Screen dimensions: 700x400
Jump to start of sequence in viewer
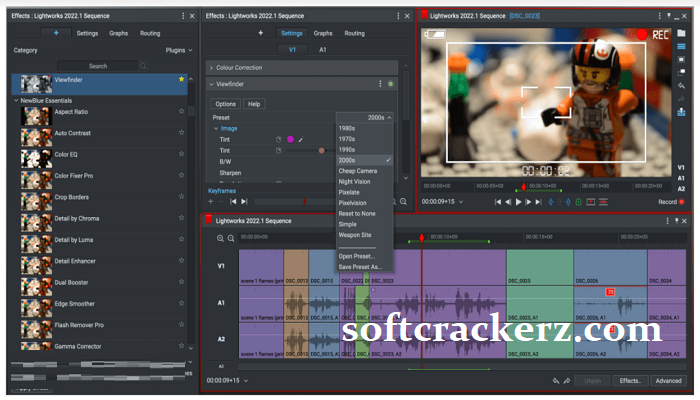(x=498, y=202)
